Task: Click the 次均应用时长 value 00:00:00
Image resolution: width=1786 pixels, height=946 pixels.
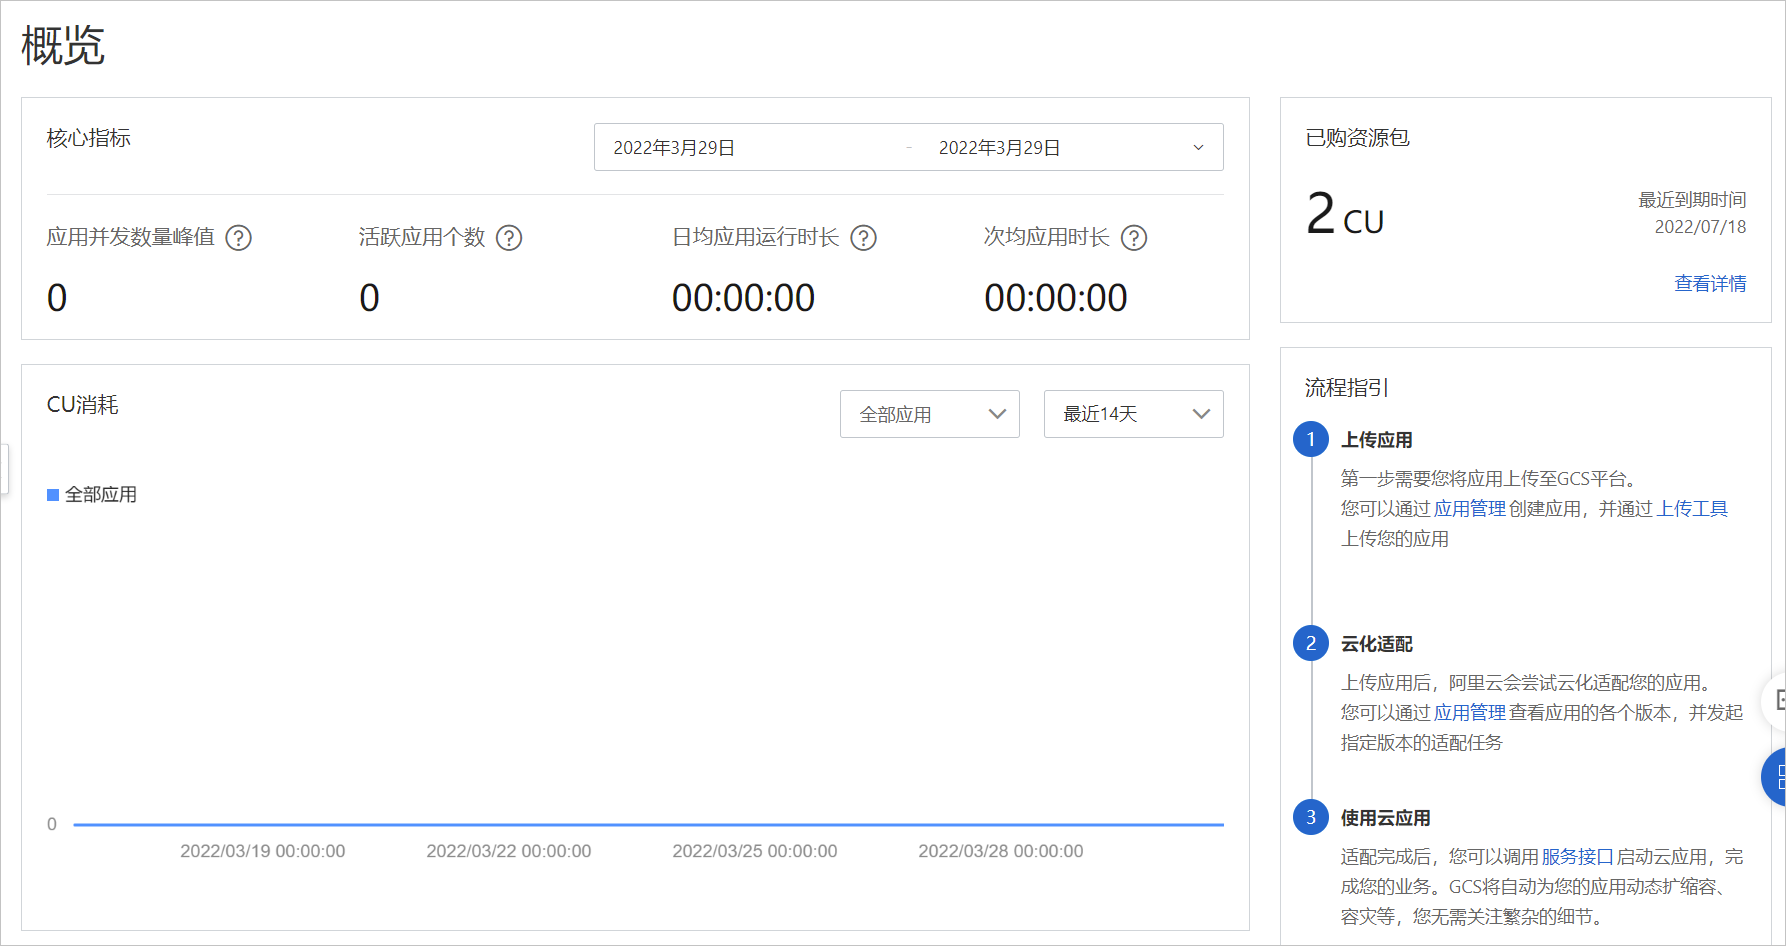Action: click(1056, 298)
